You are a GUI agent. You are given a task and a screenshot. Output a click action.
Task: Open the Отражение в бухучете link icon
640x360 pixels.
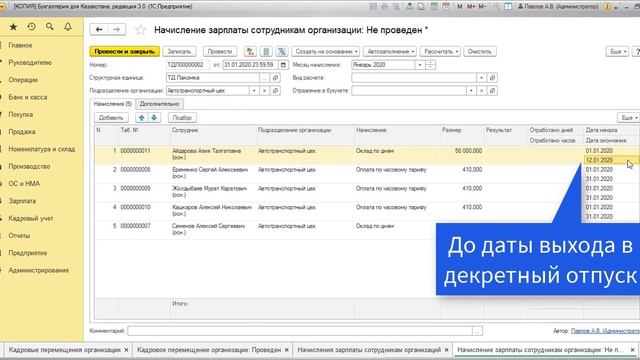point(492,91)
